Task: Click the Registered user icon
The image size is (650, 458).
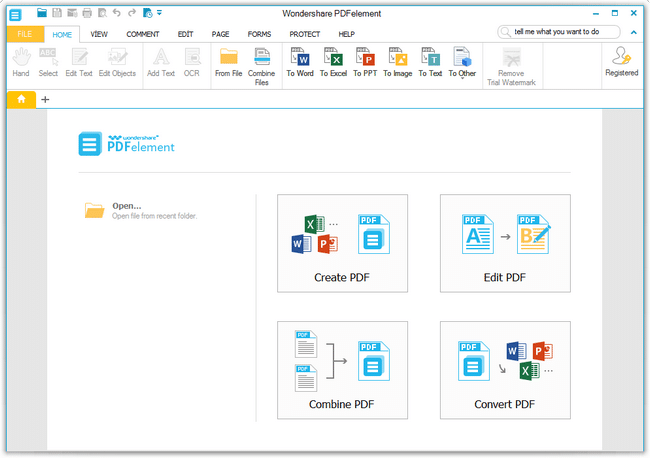Action: point(621,61)
